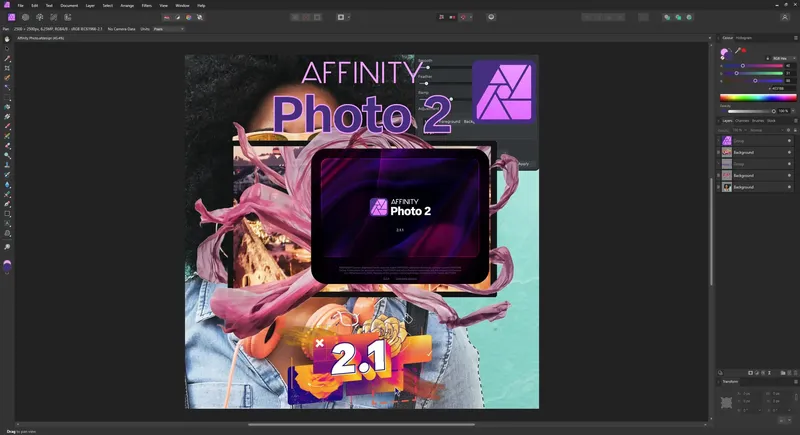Open the Colour panel options menu
This screenshot has height=435, width=800.
pos(795,38)
